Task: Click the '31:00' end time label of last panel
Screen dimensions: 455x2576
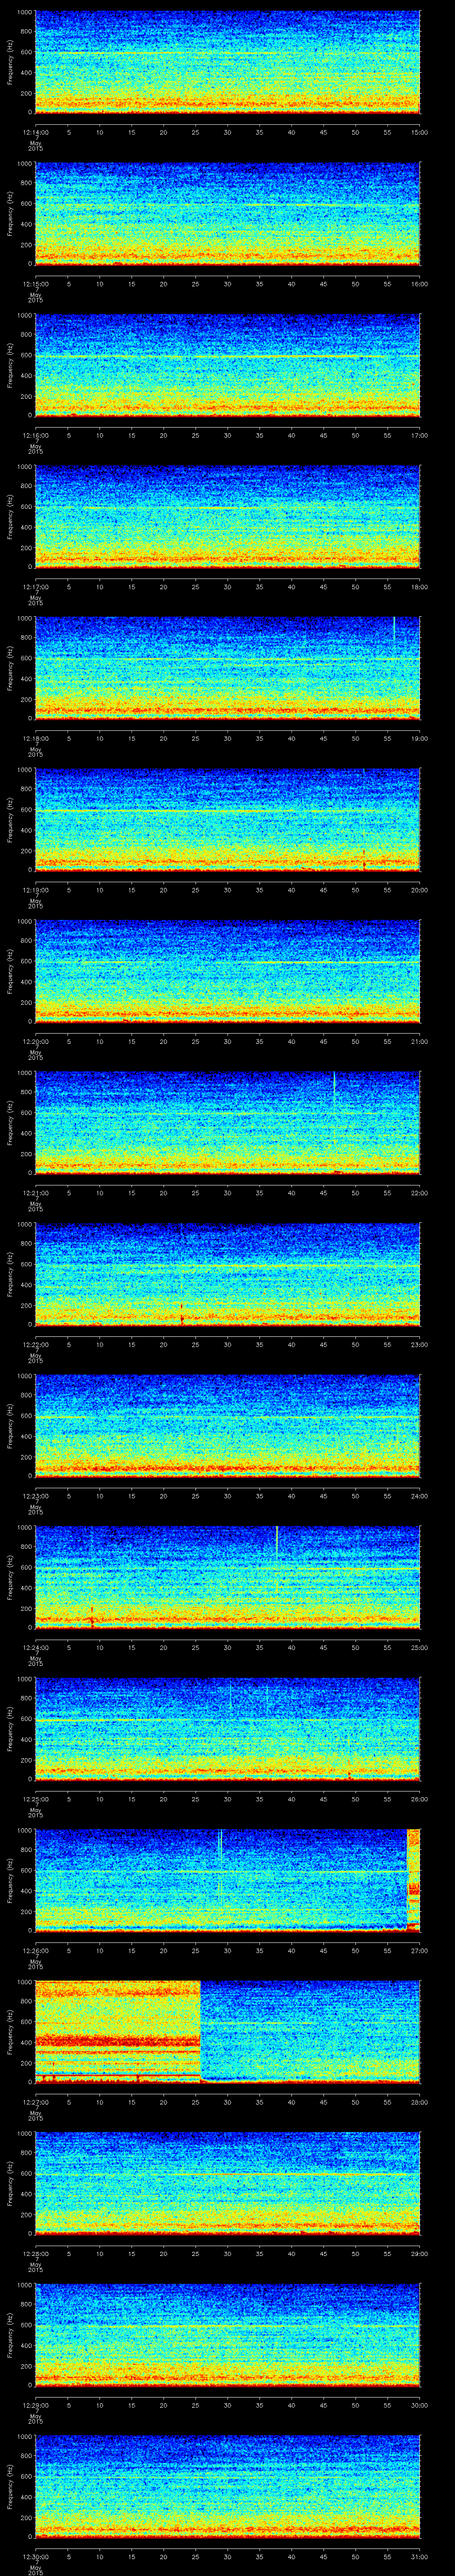Action: click(x=420, y=2556)
